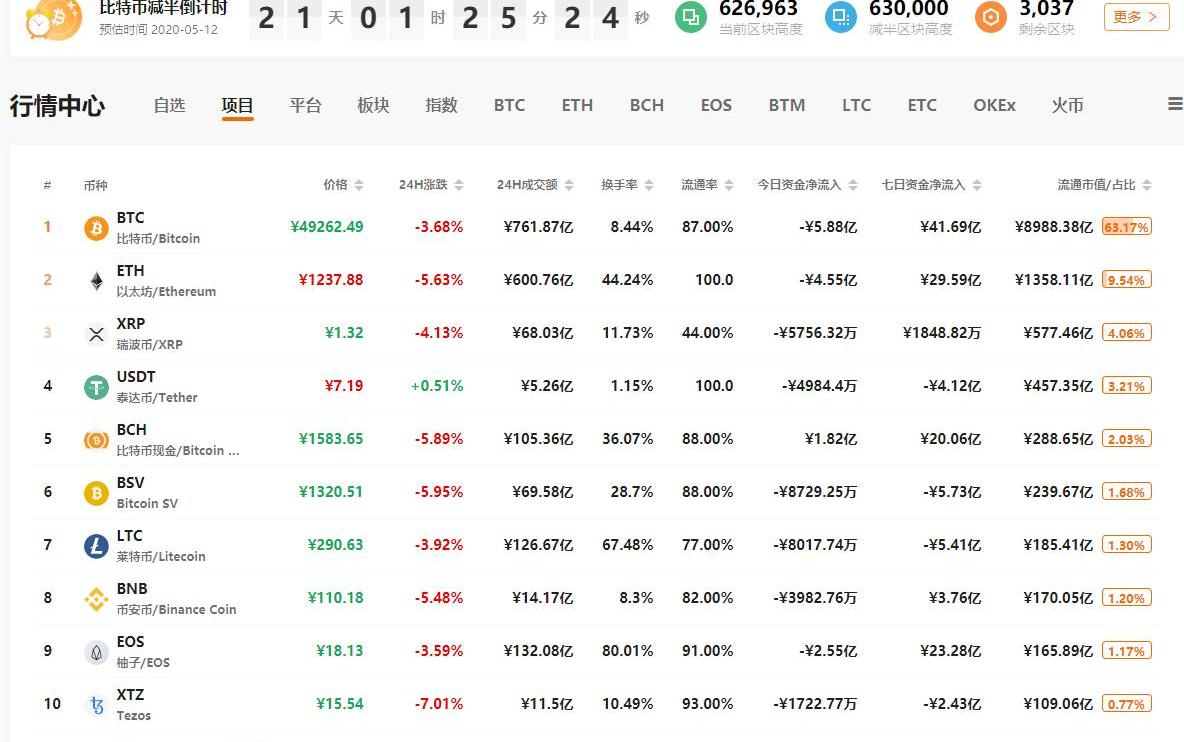The width and height of the screenshot is (1184, 742).
Task: Sort by 换手率 column header
Action: pos(627,185)
